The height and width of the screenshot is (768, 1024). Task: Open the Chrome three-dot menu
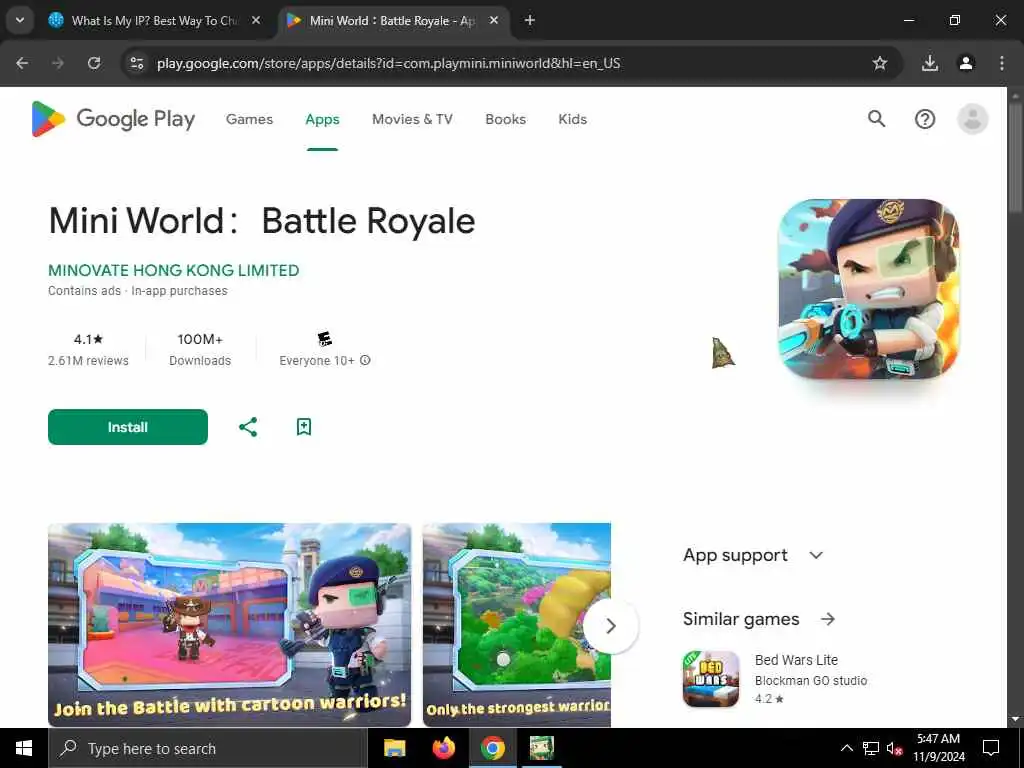1002,63
